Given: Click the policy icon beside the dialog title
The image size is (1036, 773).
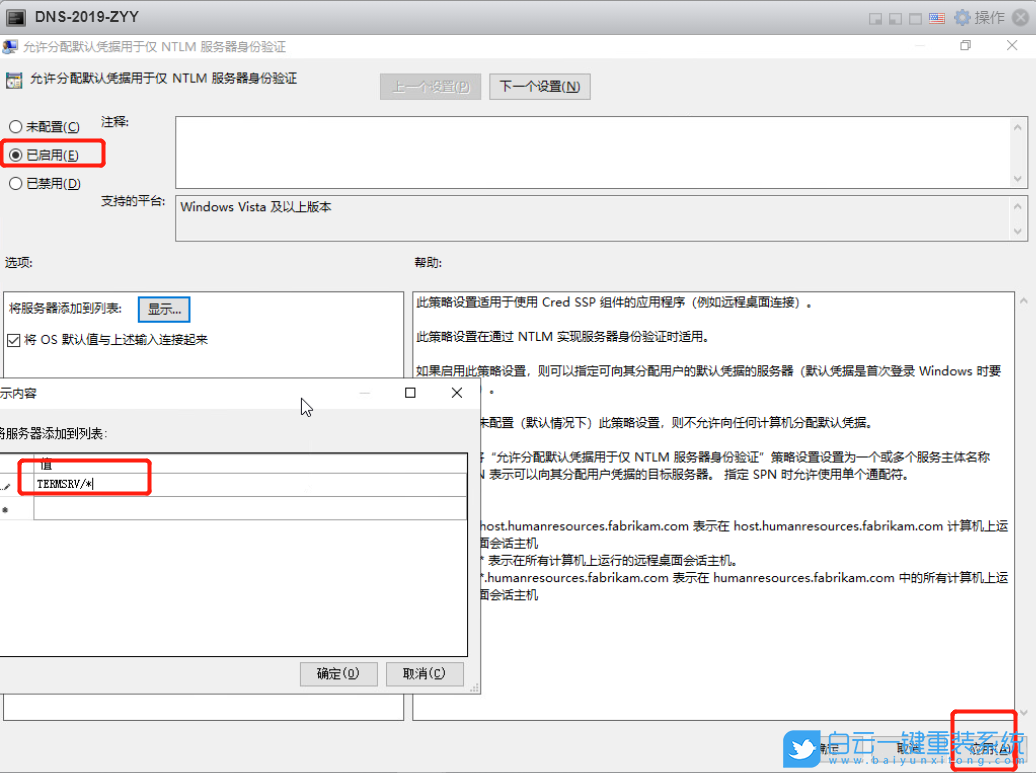Looking at the screenshot, I should point(11,45).
